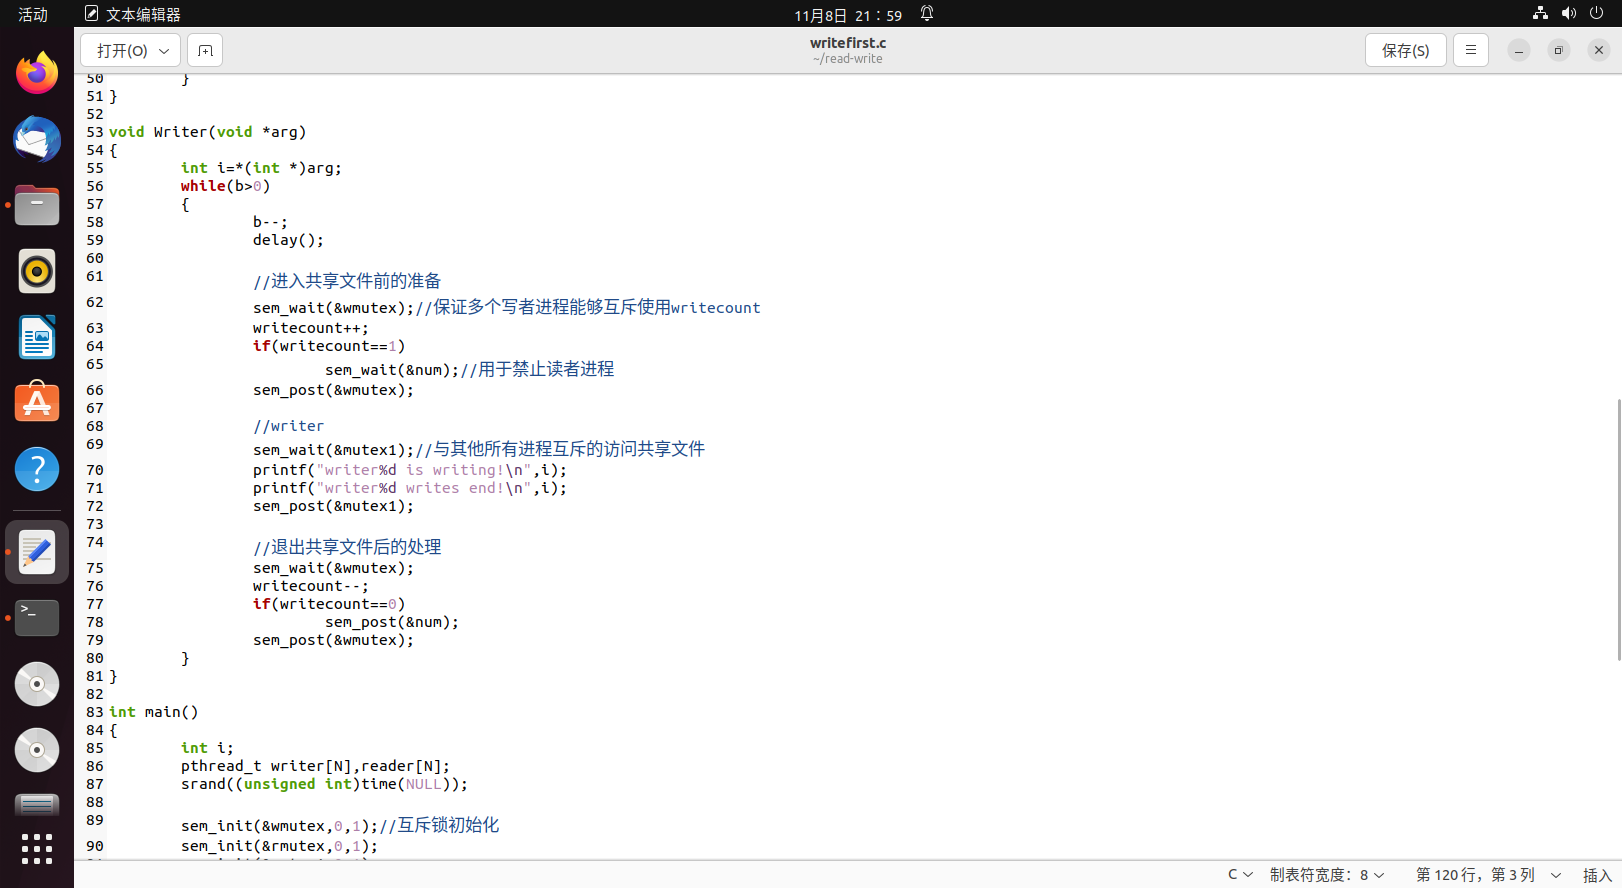
Task: Open the 文本编辑器 app menu
Action: (x=133, y=14)
